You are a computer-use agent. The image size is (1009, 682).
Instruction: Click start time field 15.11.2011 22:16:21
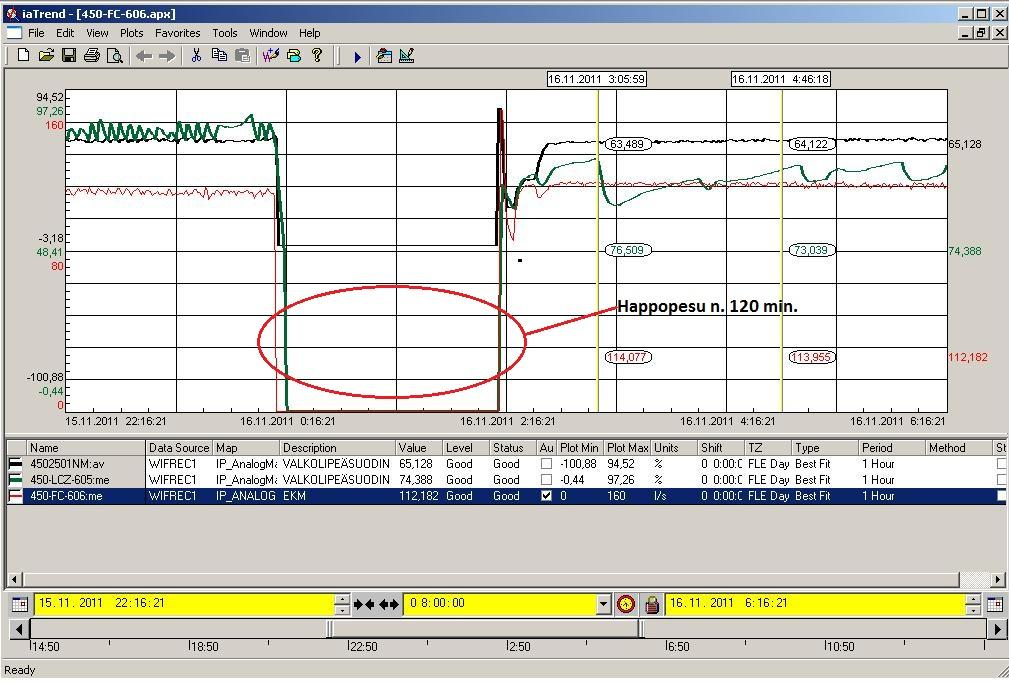click(x=185, y=604)
